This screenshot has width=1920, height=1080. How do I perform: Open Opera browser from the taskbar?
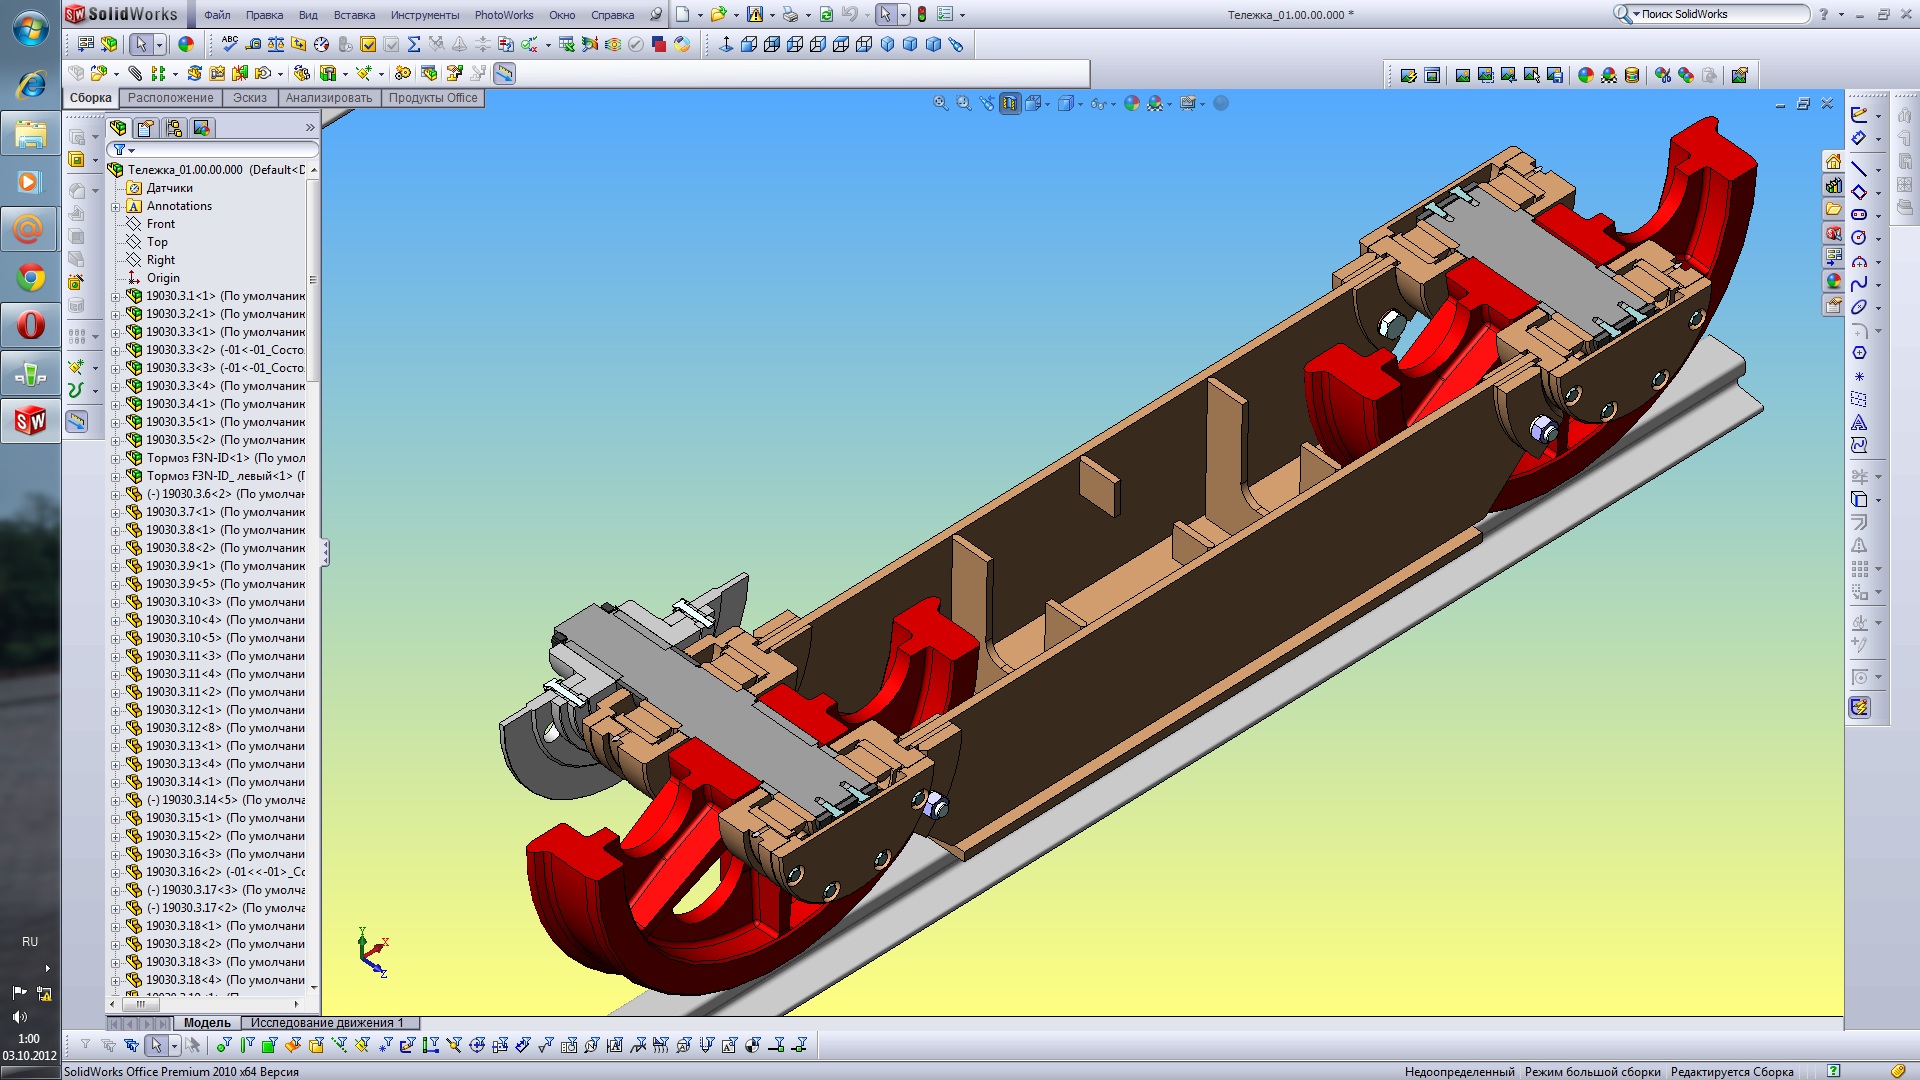pos(30,325)
